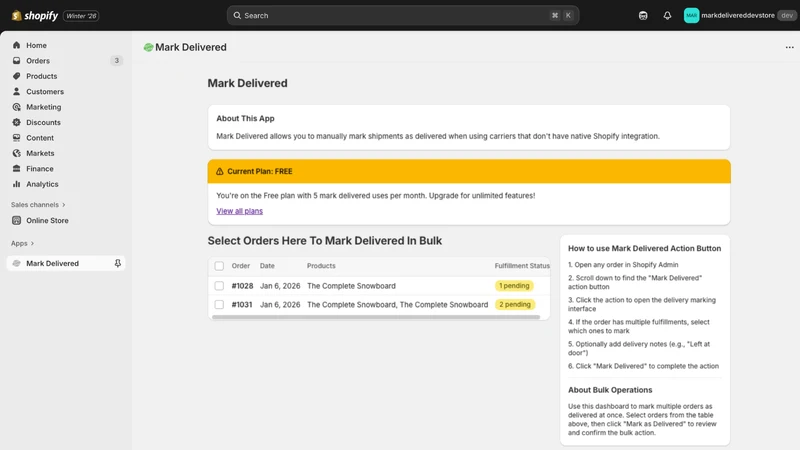Click the Date column header

(267, 266)
